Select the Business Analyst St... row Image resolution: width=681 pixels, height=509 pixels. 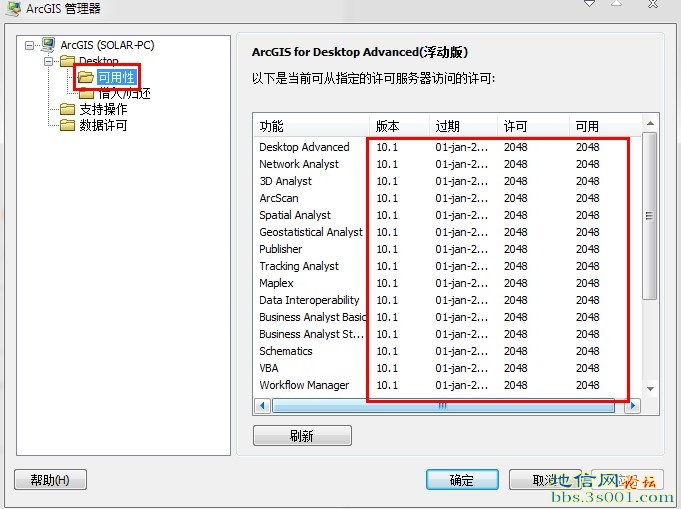447,334
